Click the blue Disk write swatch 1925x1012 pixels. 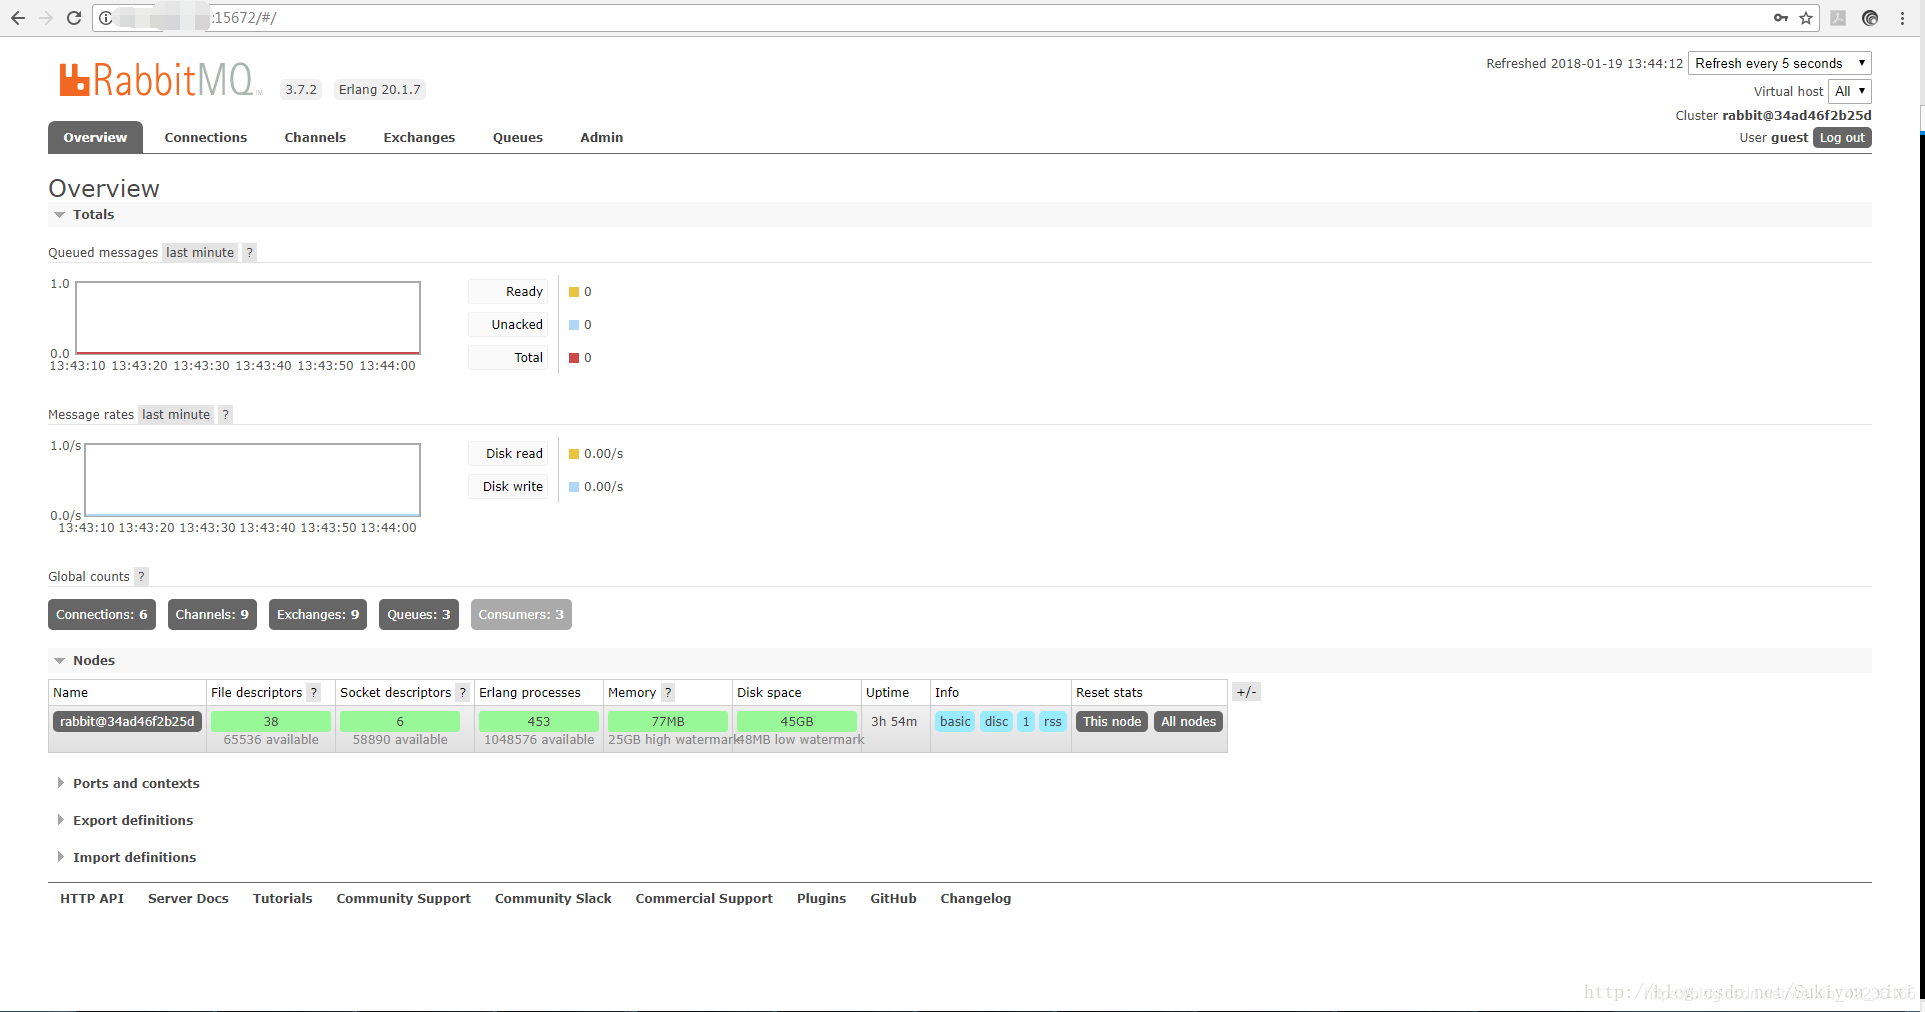point(574,487)
